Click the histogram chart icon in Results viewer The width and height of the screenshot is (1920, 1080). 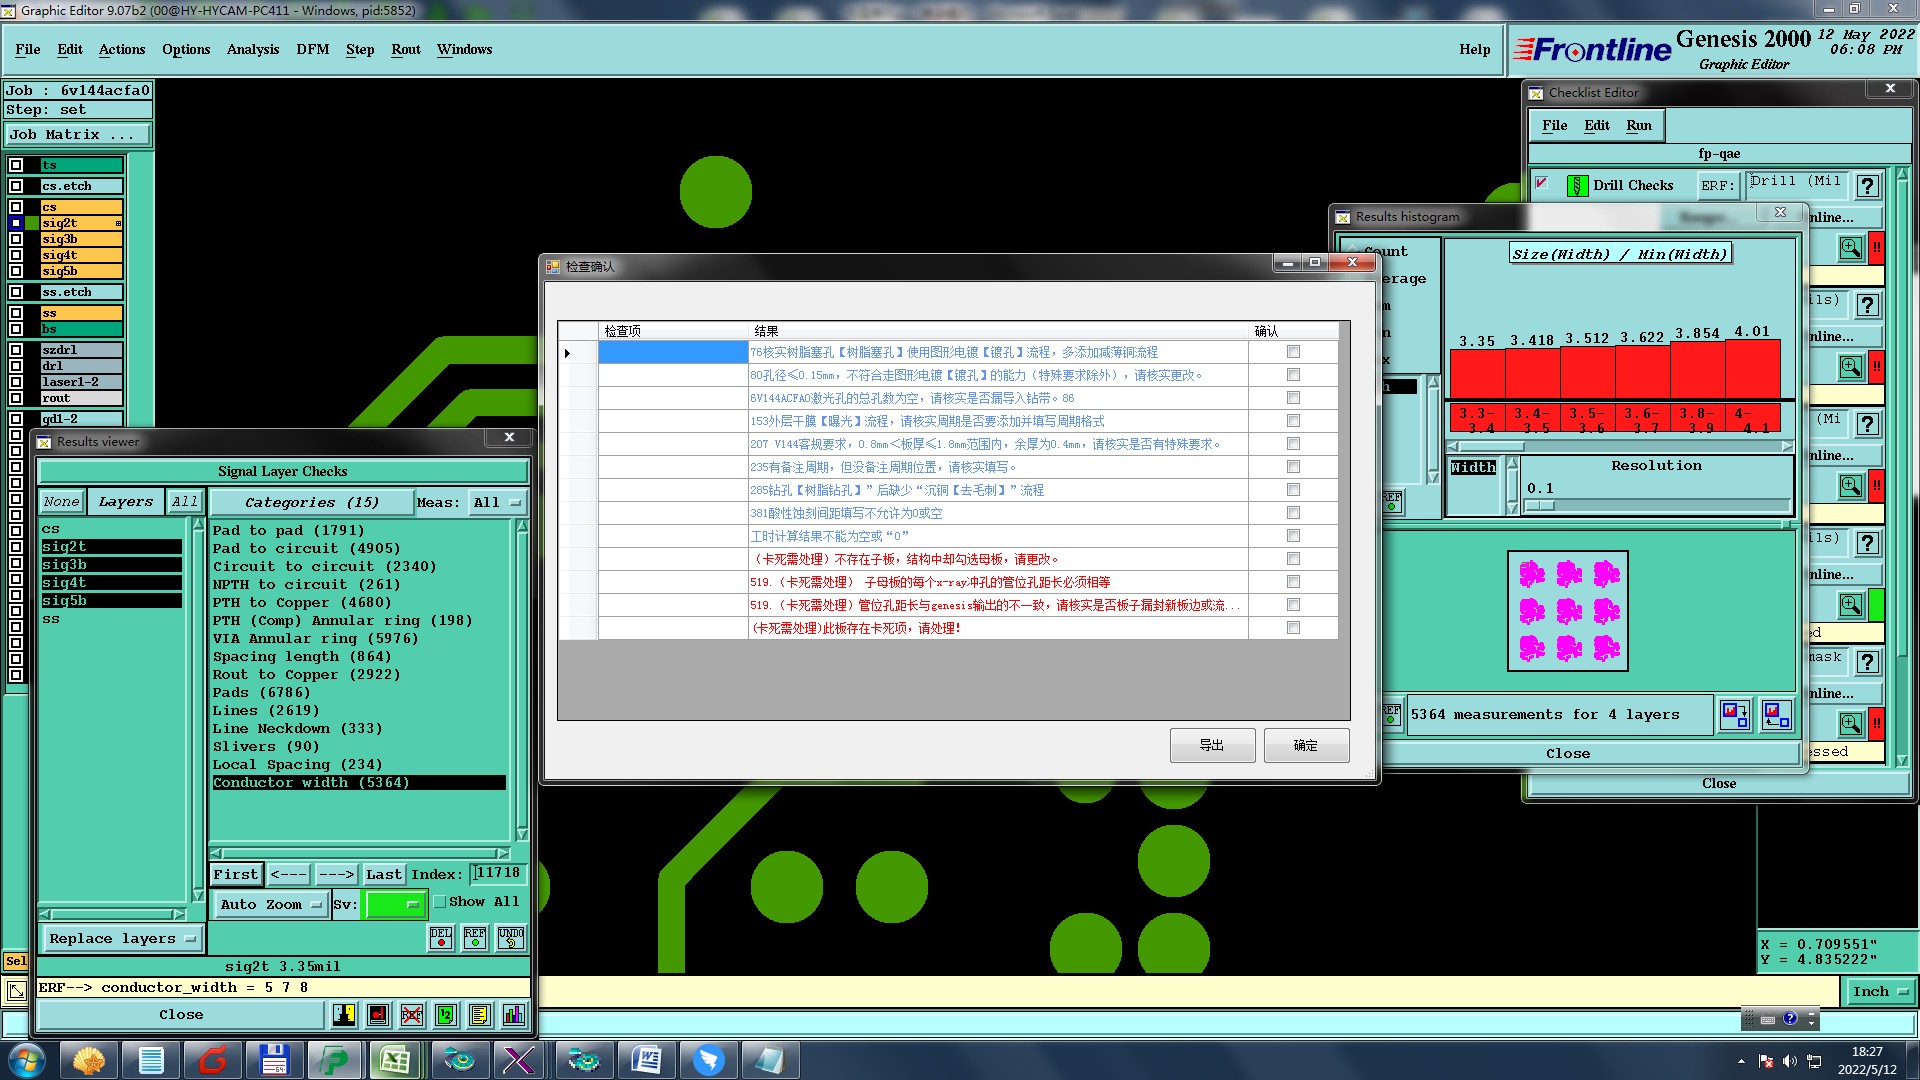pos(513,1015)
